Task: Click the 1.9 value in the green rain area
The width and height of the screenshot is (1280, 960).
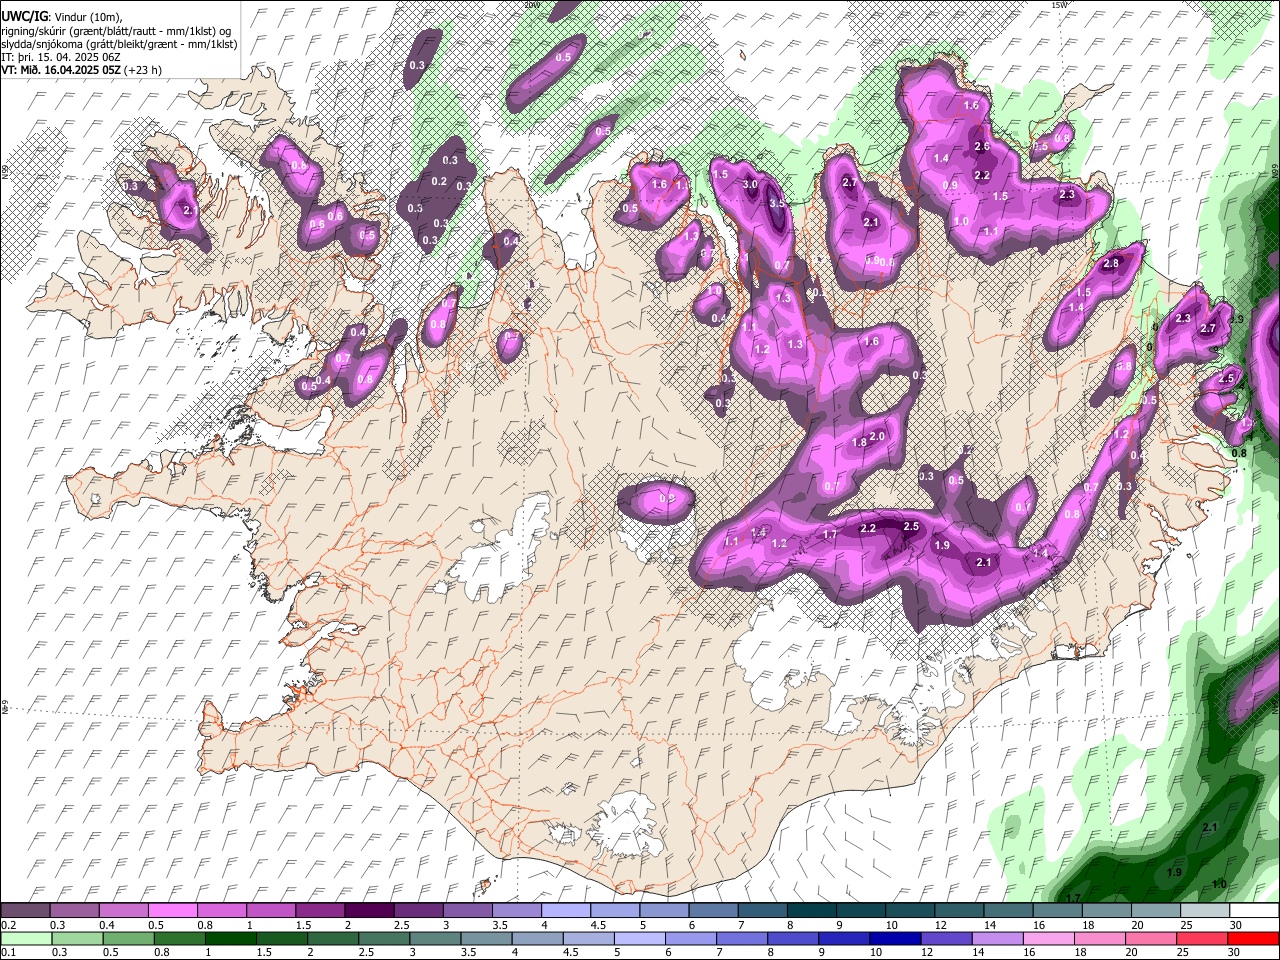Action: click(x=1174, y=872)
